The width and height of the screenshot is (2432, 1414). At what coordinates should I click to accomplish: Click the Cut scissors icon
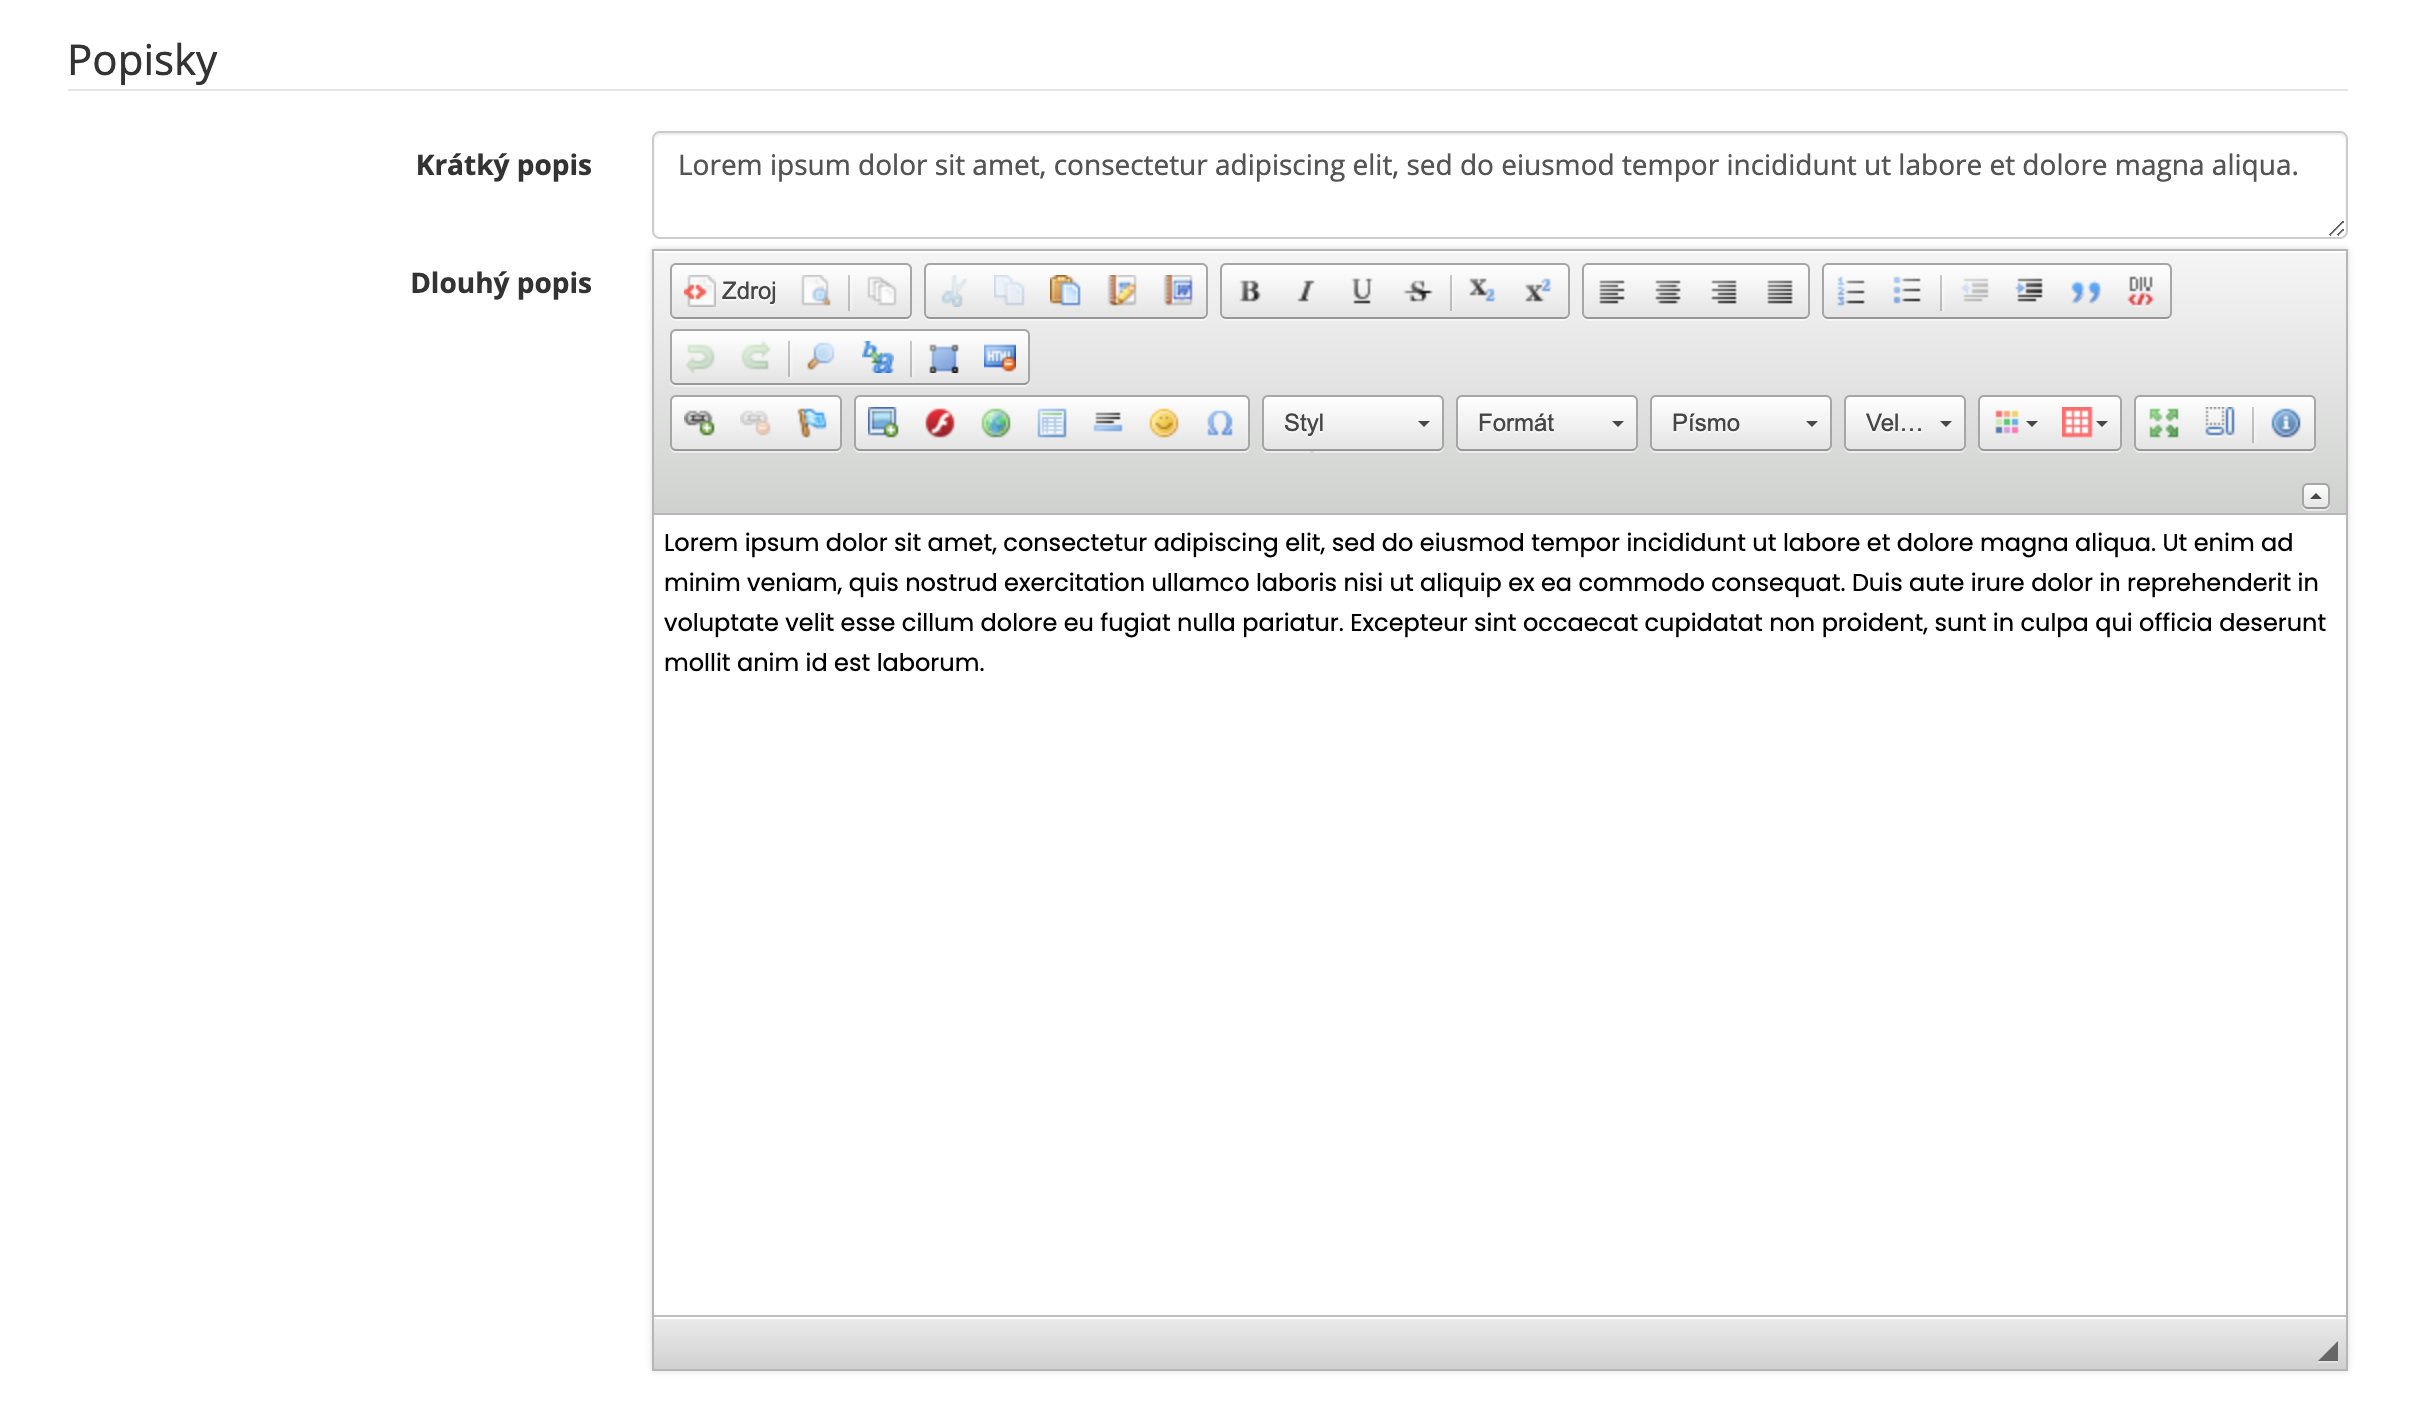click(x=953, y=291)
